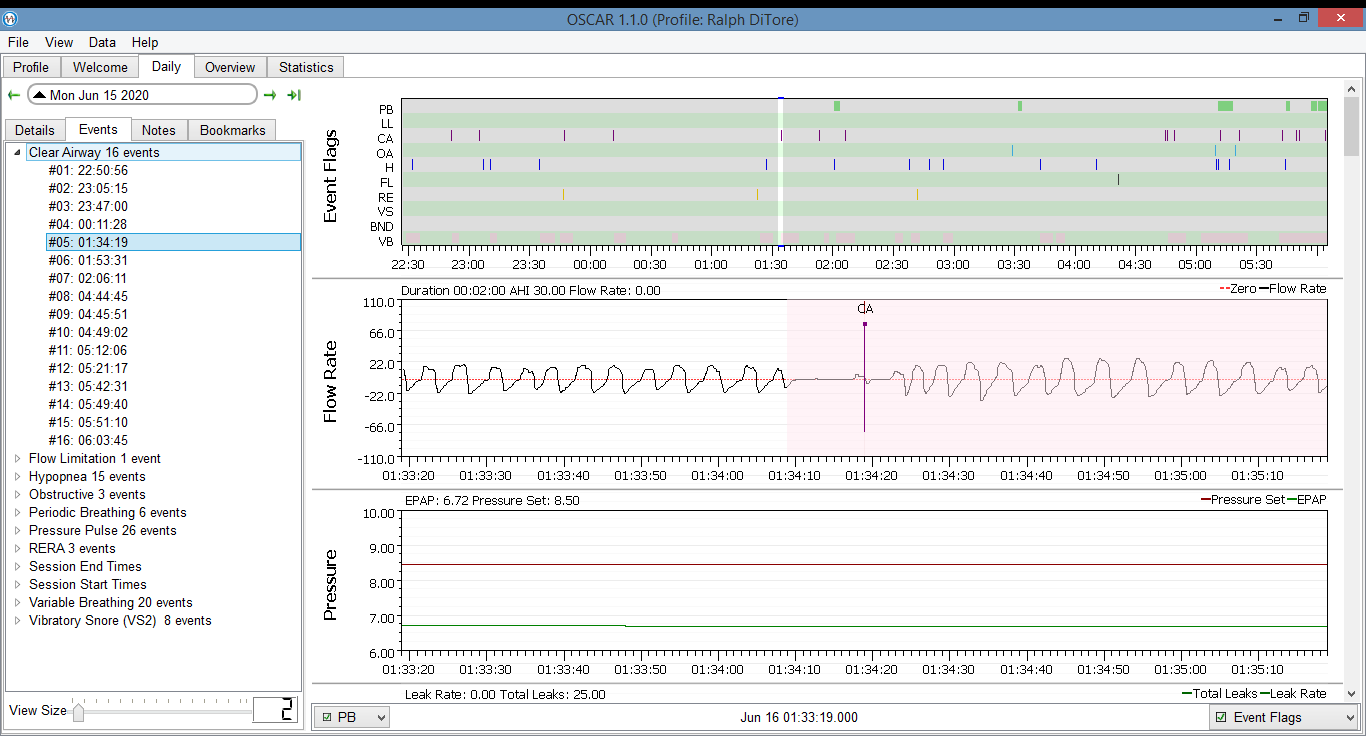The image size is (1366, 736).
Task: Open the Bookmarks sub-tab
Action: (x=233, y=130)
